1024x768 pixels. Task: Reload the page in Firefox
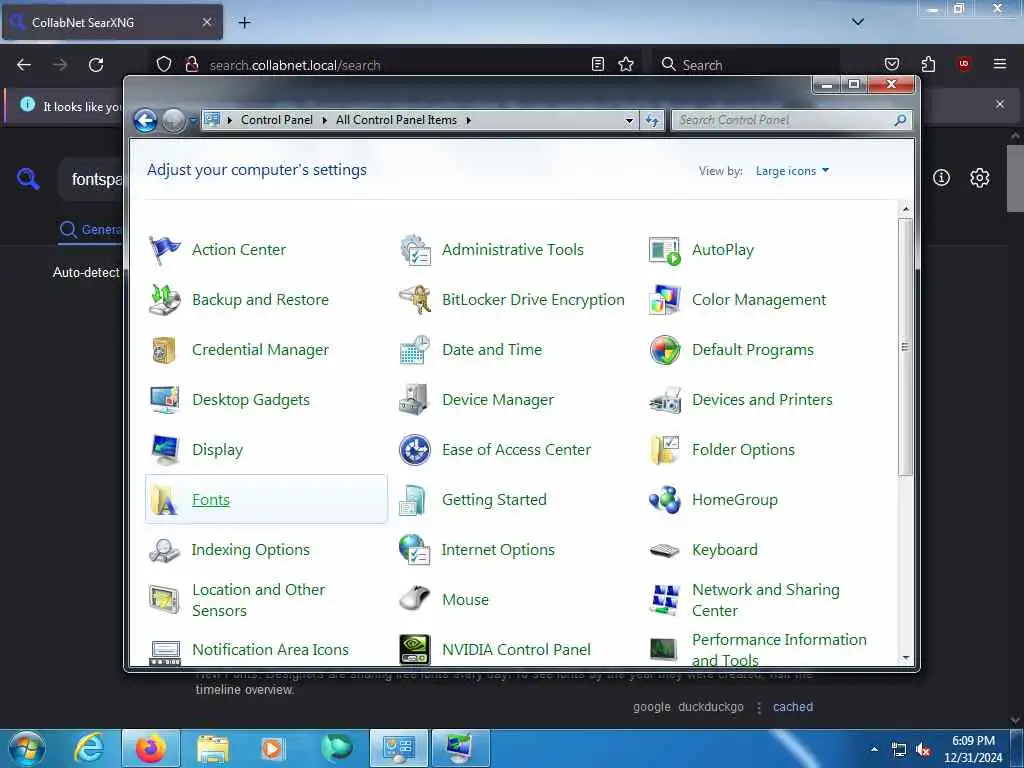[x=96, y=65]
